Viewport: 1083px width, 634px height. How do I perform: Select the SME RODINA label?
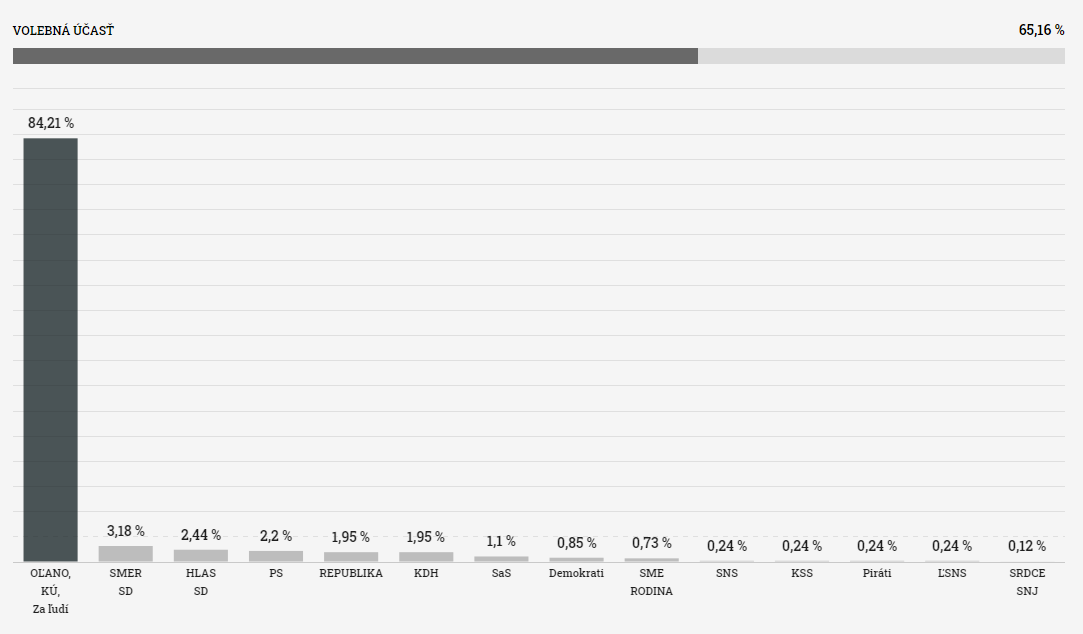point(651,582)
